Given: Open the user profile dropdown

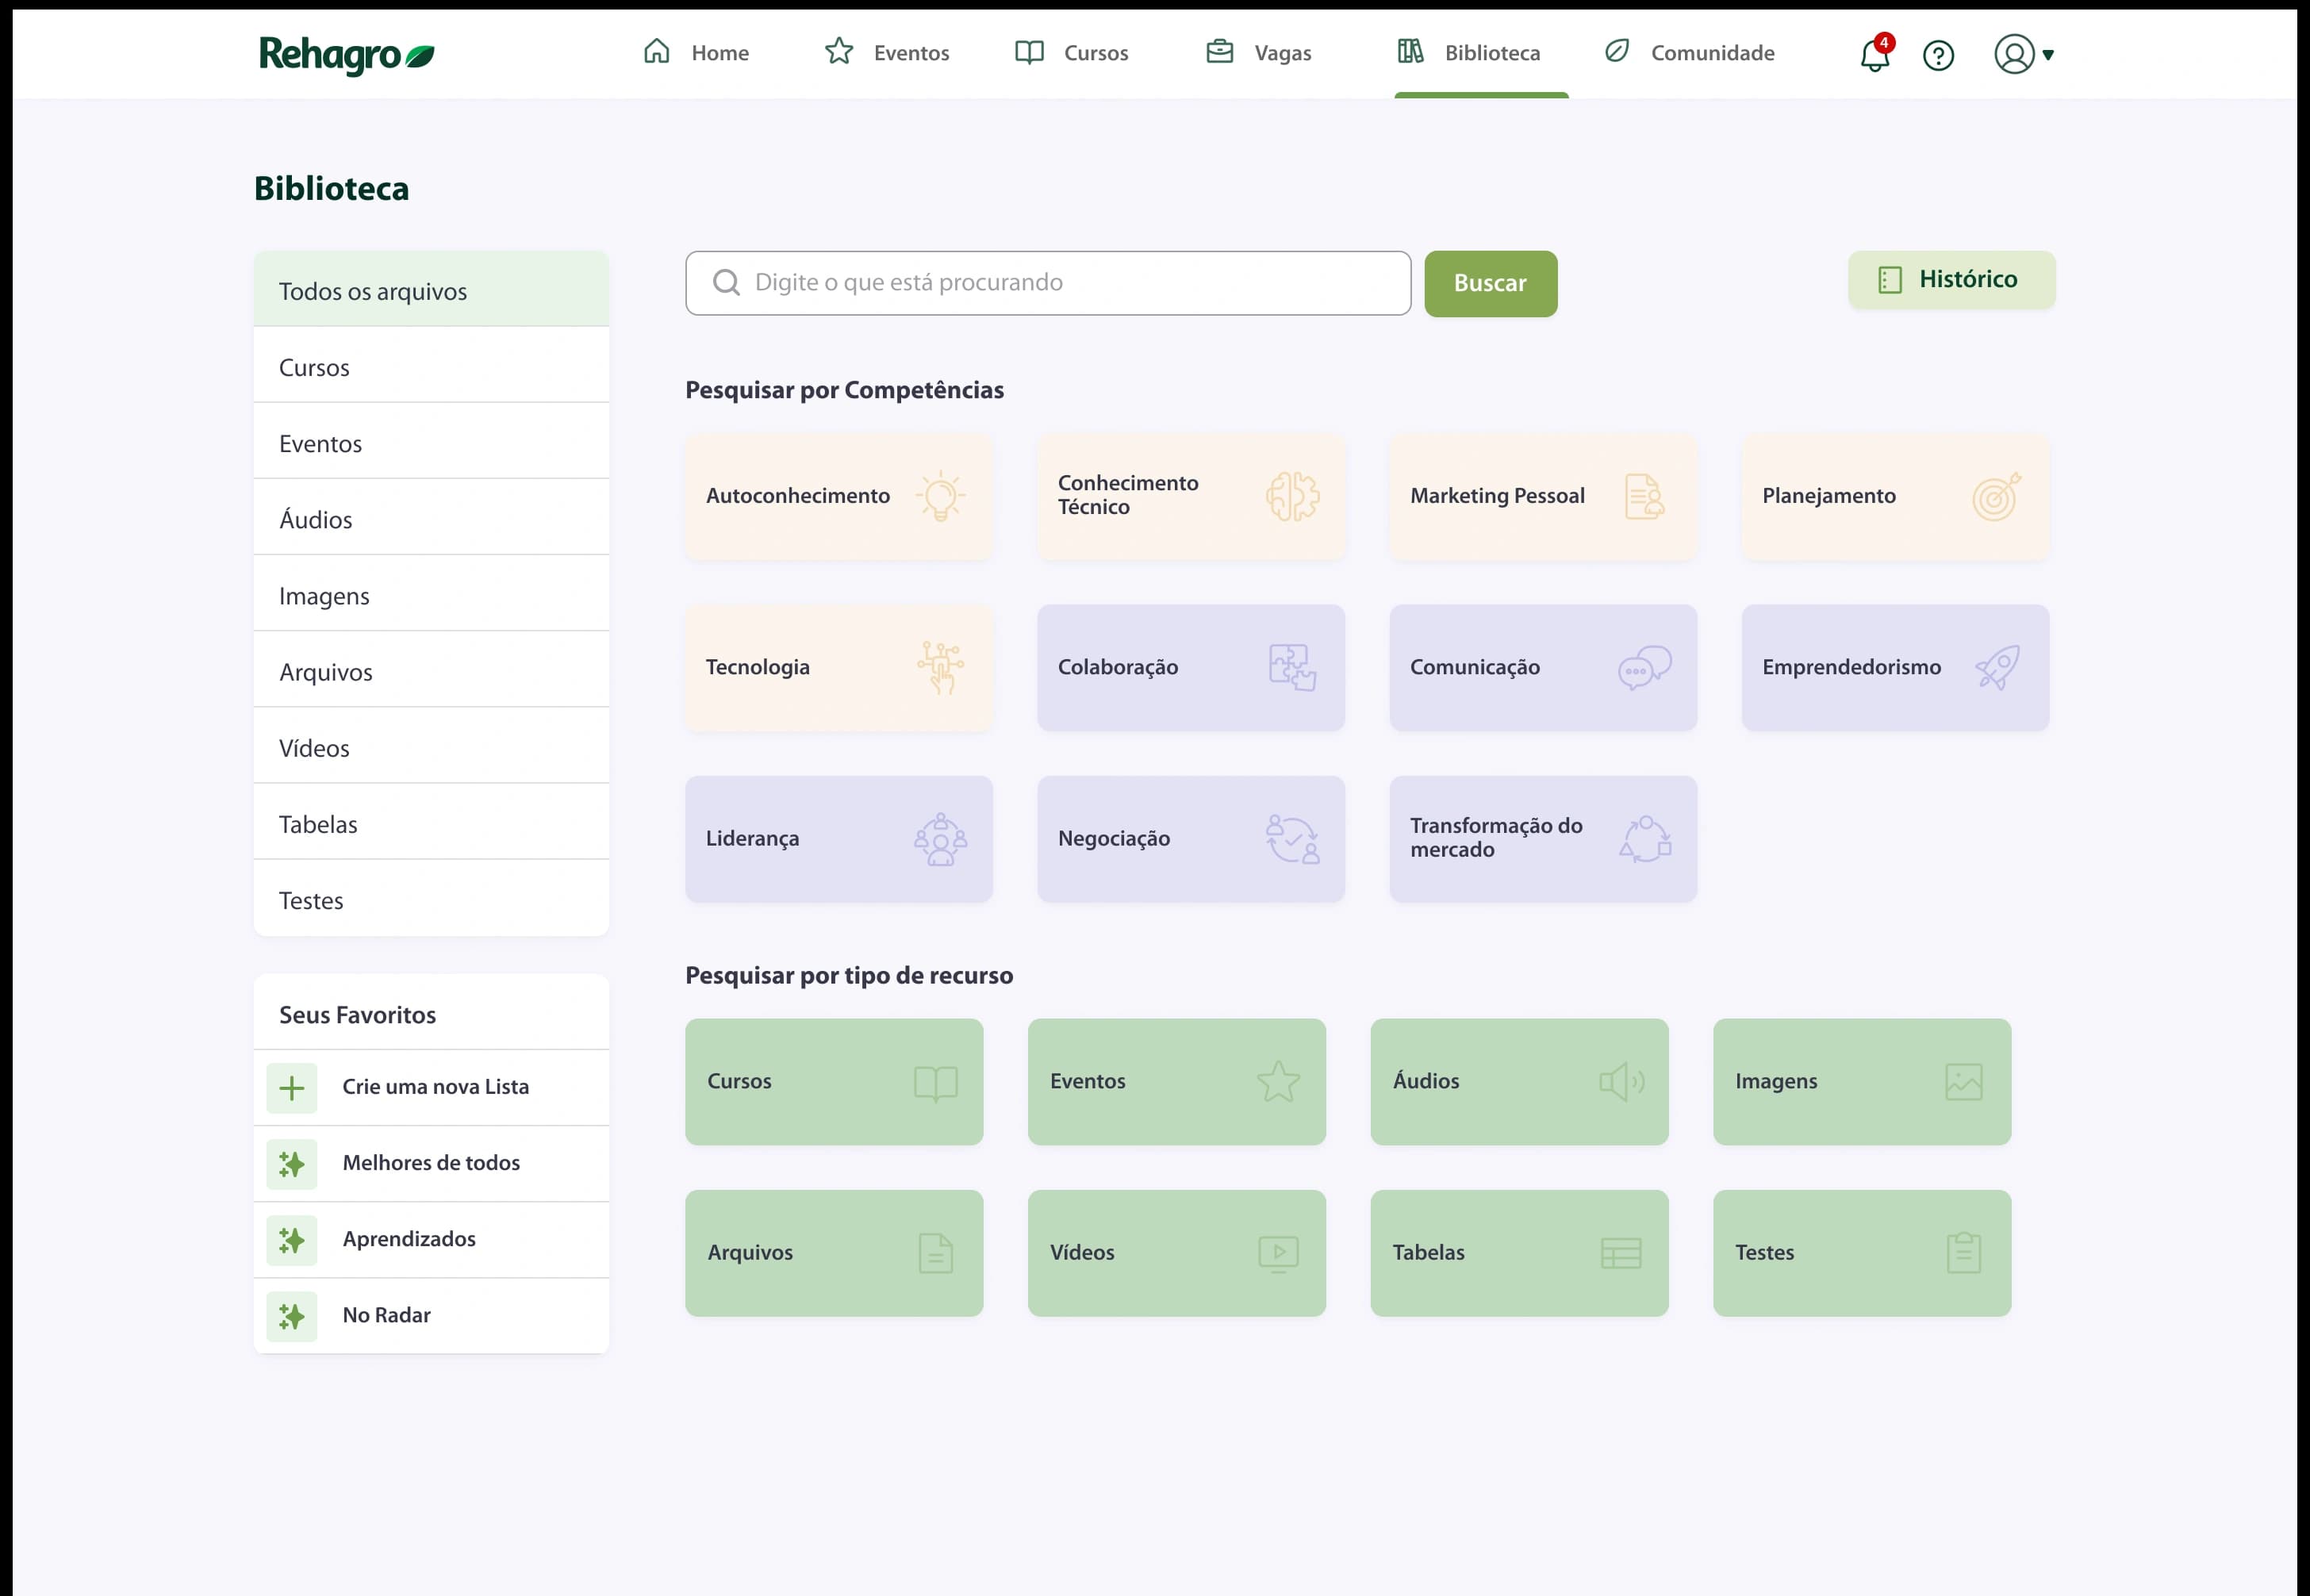Looking at the screenshot, I should [2023, 54].
